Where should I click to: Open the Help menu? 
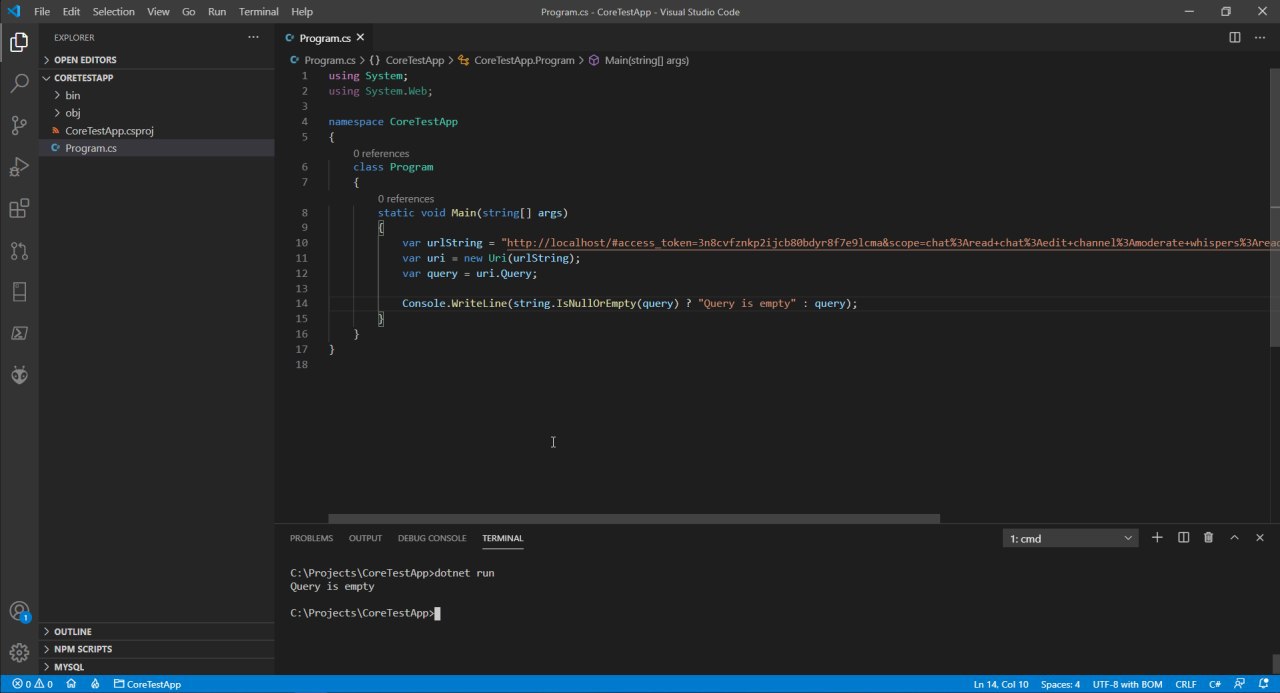[x=302, y=12]
